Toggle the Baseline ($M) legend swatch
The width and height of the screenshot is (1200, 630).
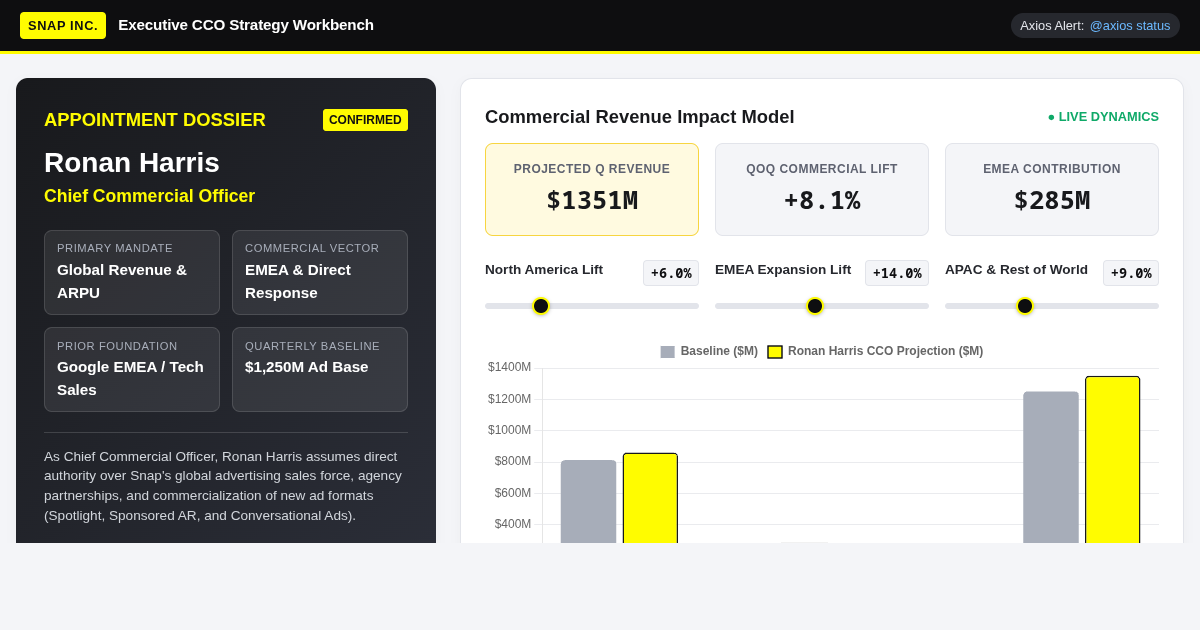667,352
